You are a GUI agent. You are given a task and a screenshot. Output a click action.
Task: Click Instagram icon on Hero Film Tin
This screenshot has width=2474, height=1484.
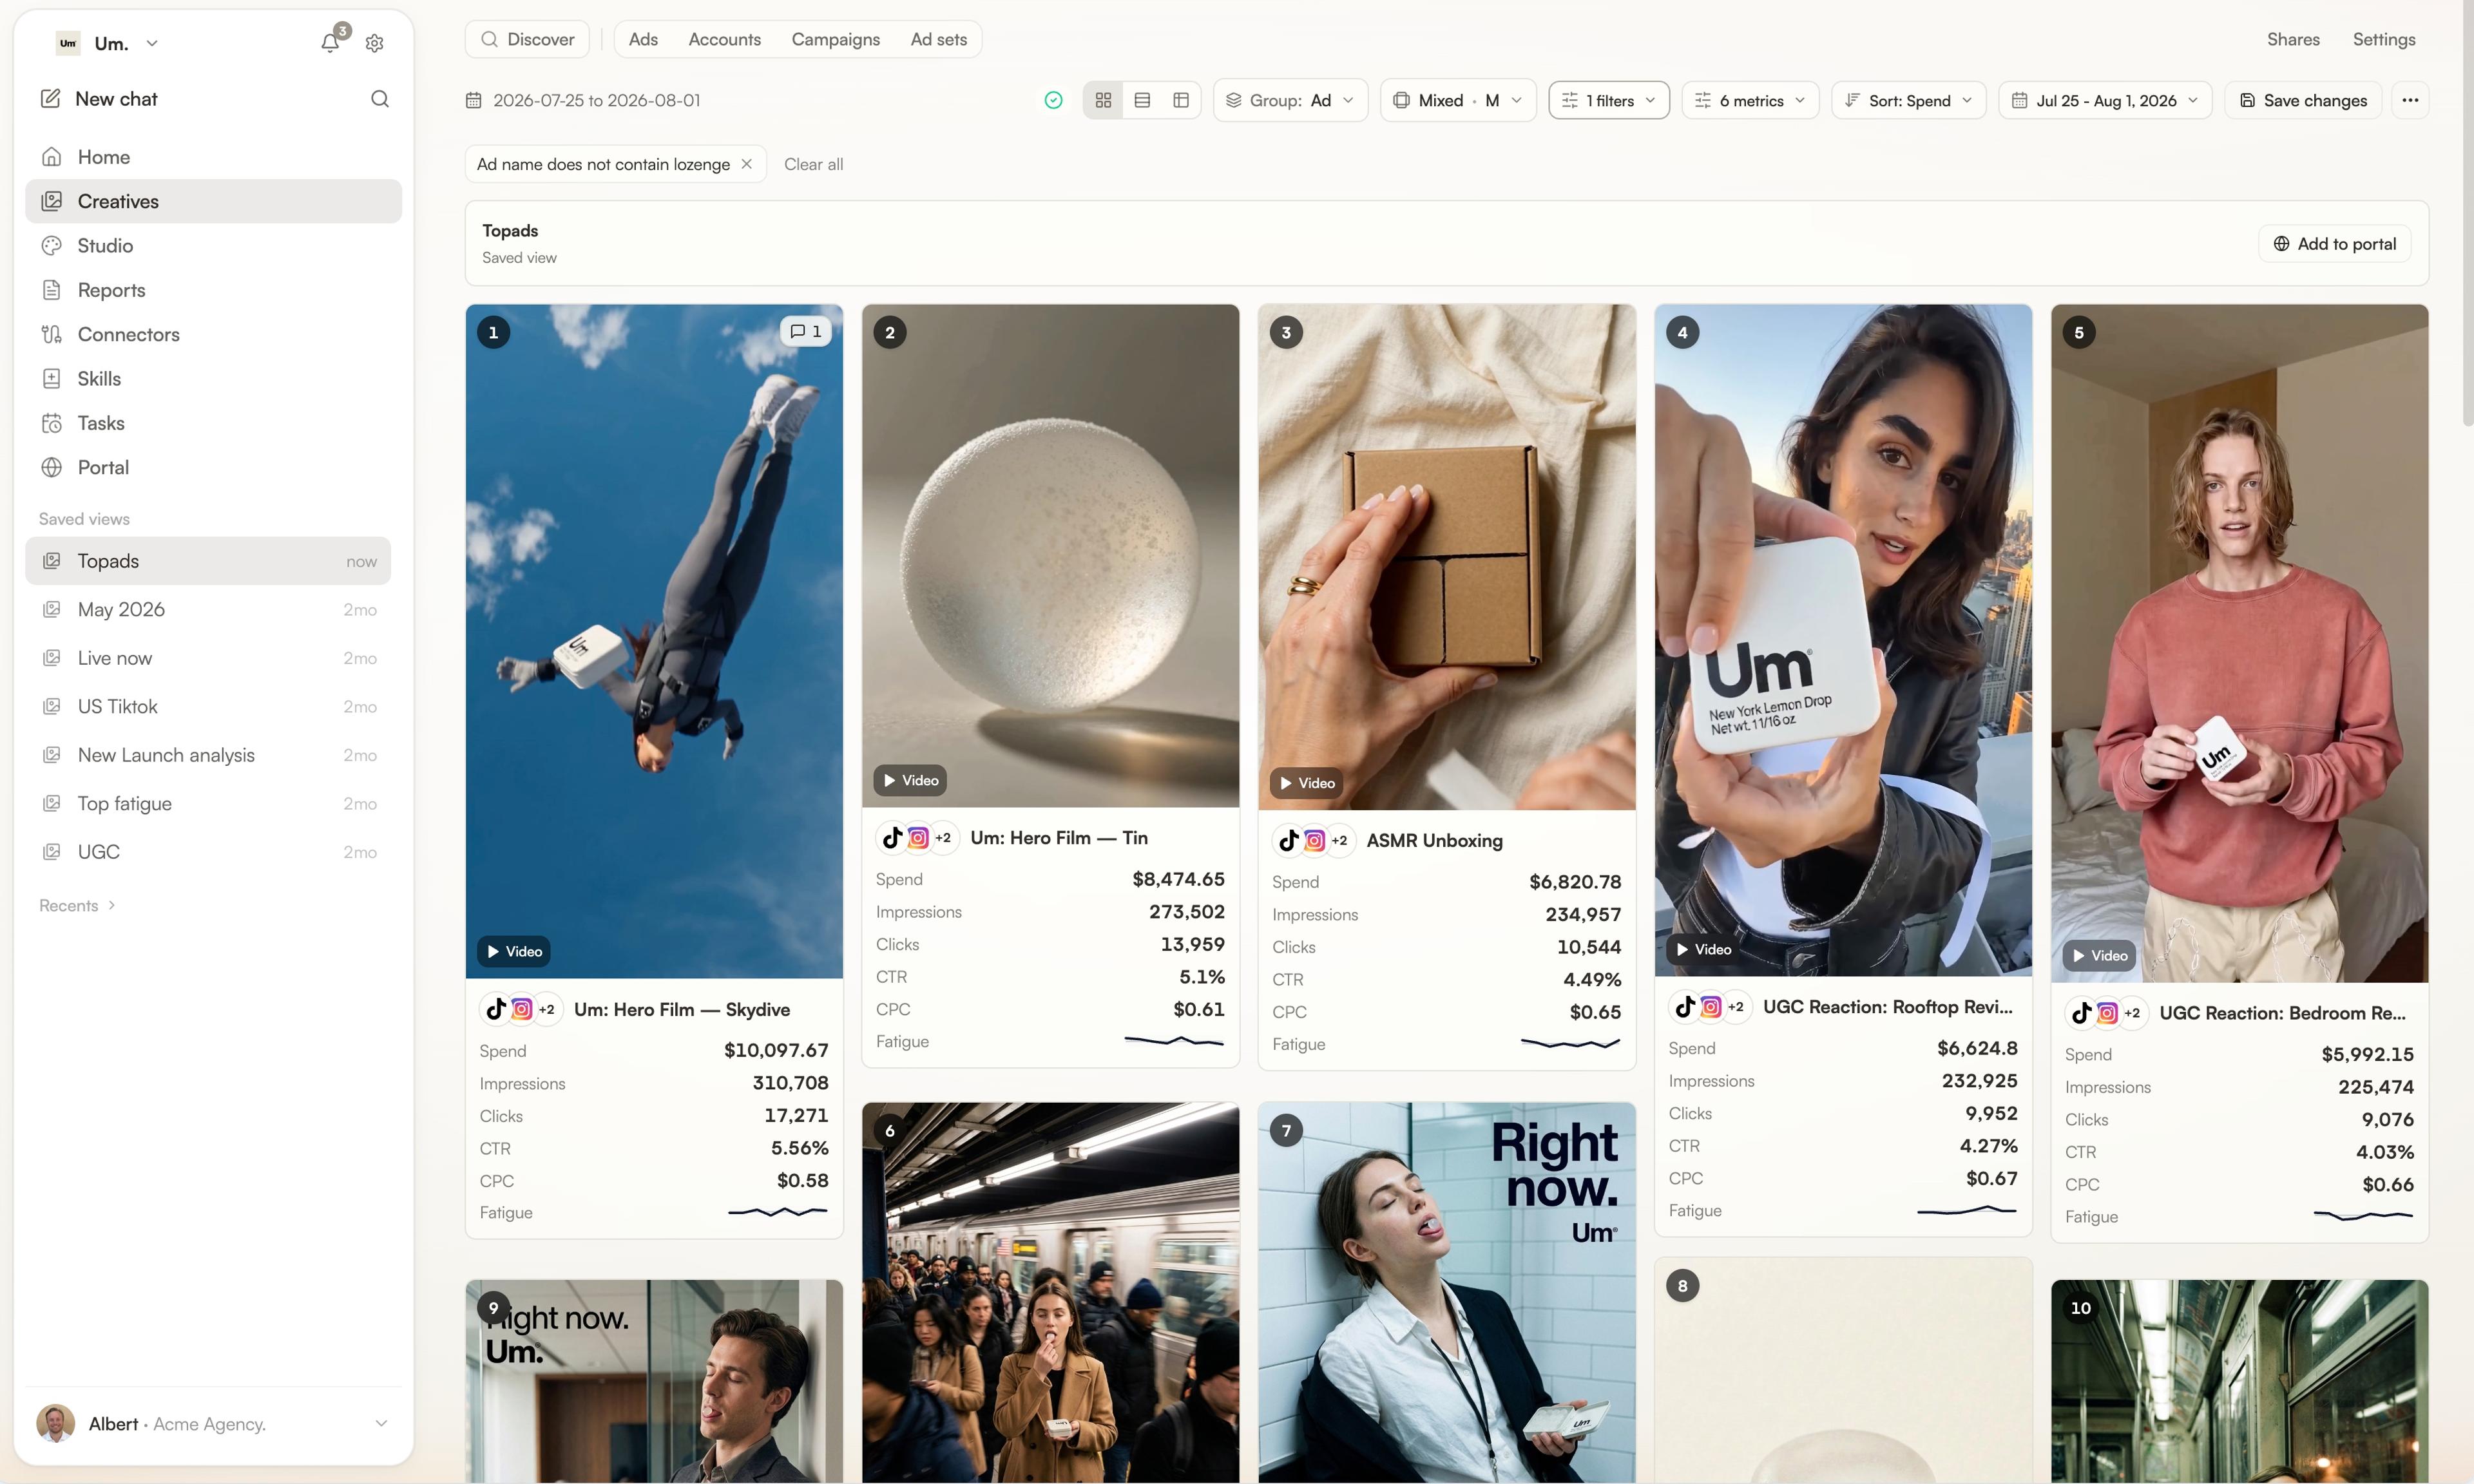(918, 837)
